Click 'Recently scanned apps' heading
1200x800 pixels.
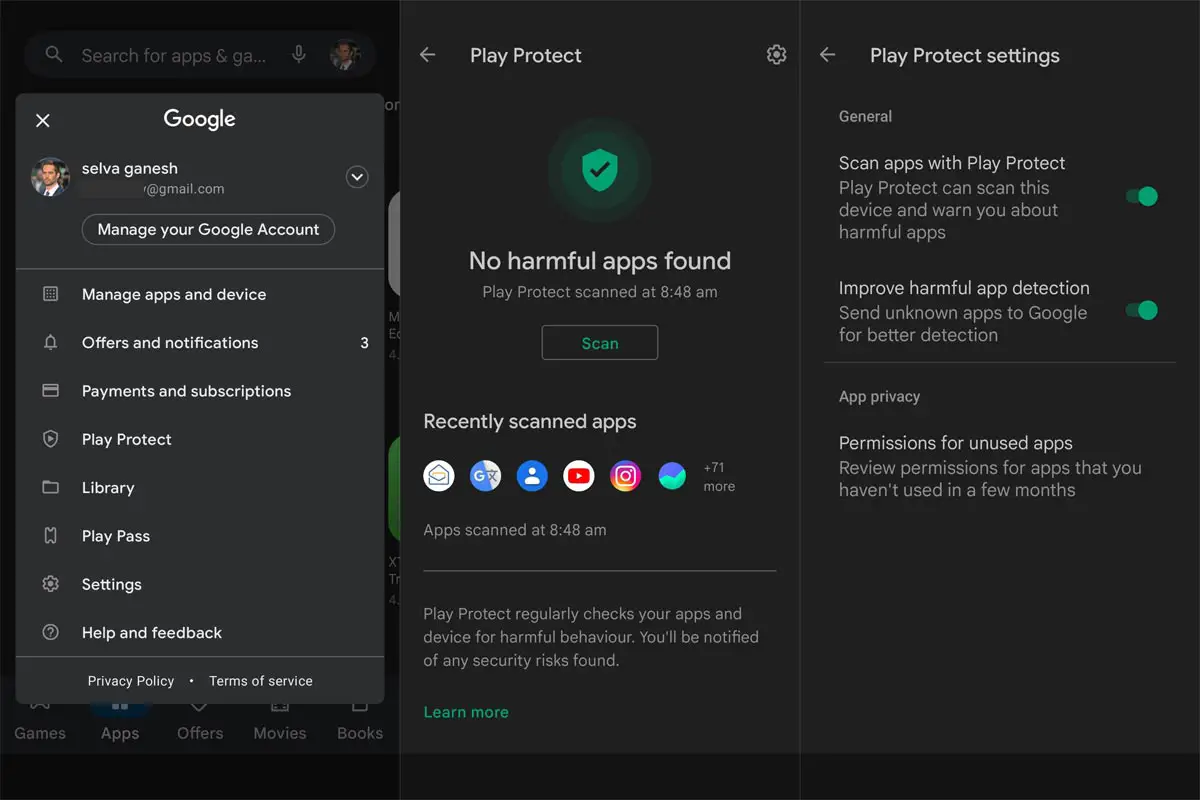530,421
